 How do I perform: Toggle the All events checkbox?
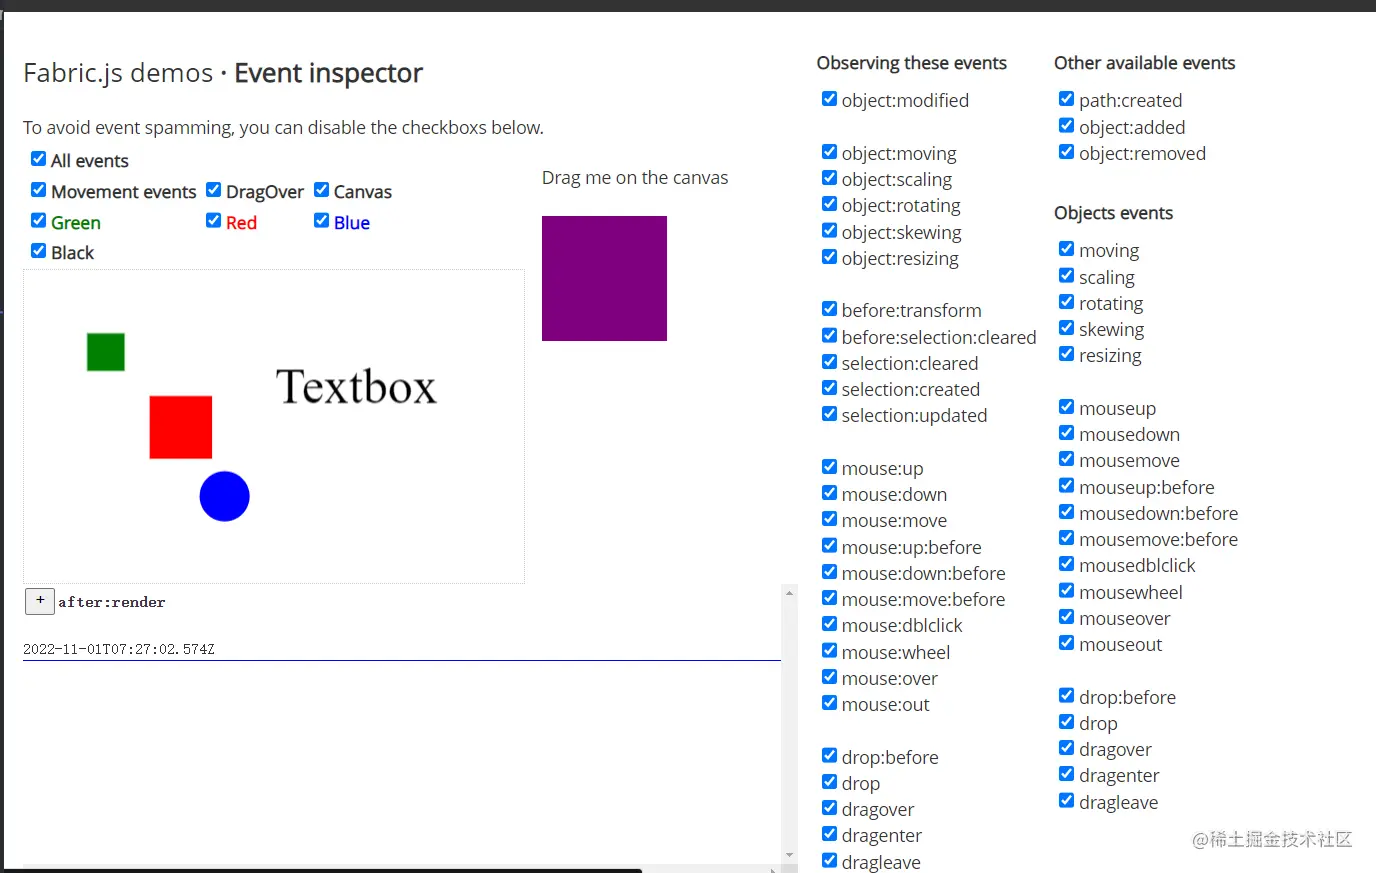[x=38, y=159]
